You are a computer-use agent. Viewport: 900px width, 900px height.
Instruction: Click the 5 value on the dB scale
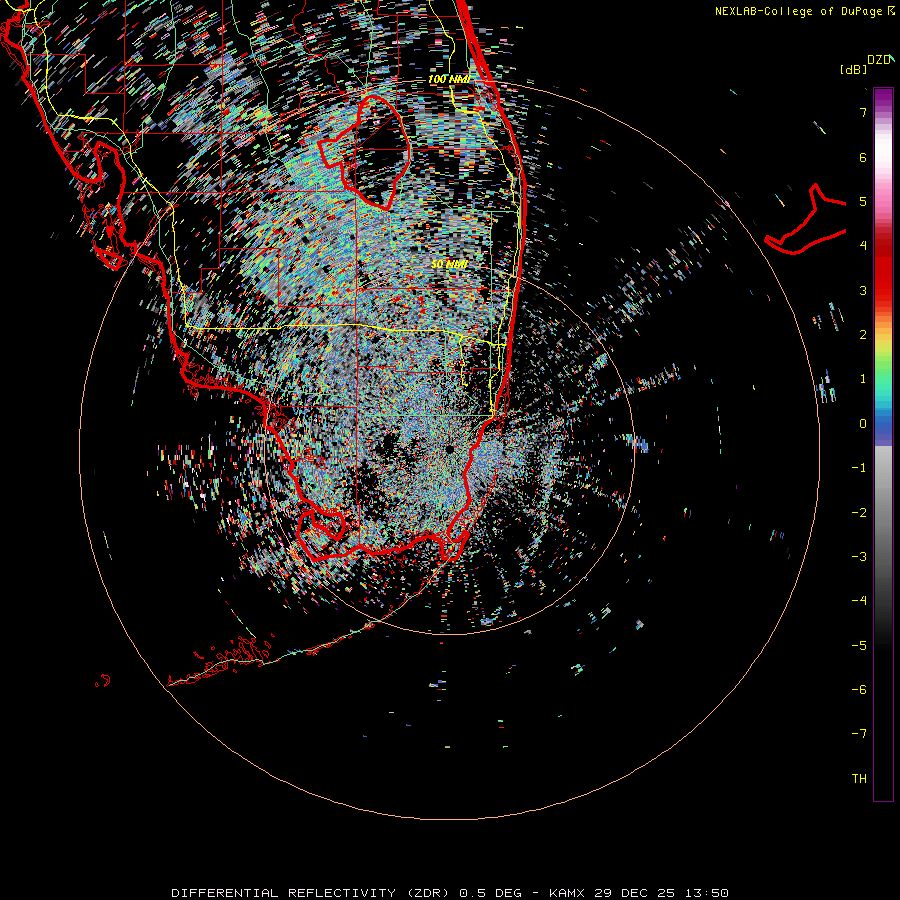863,201
